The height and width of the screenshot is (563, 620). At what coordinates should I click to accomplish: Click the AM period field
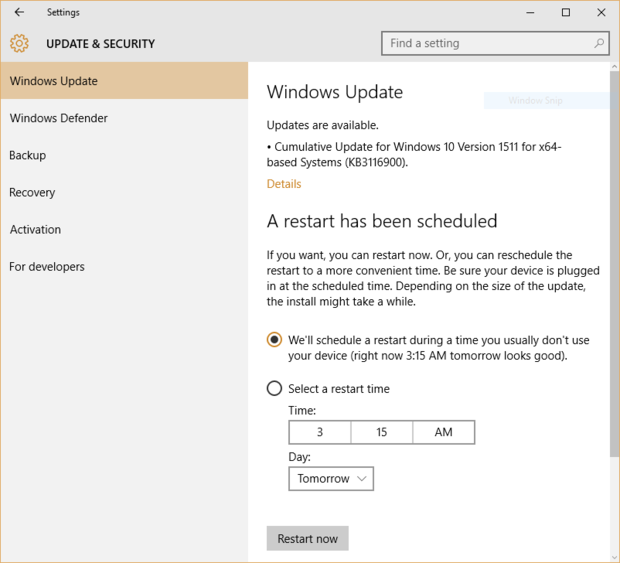[444, 432]
